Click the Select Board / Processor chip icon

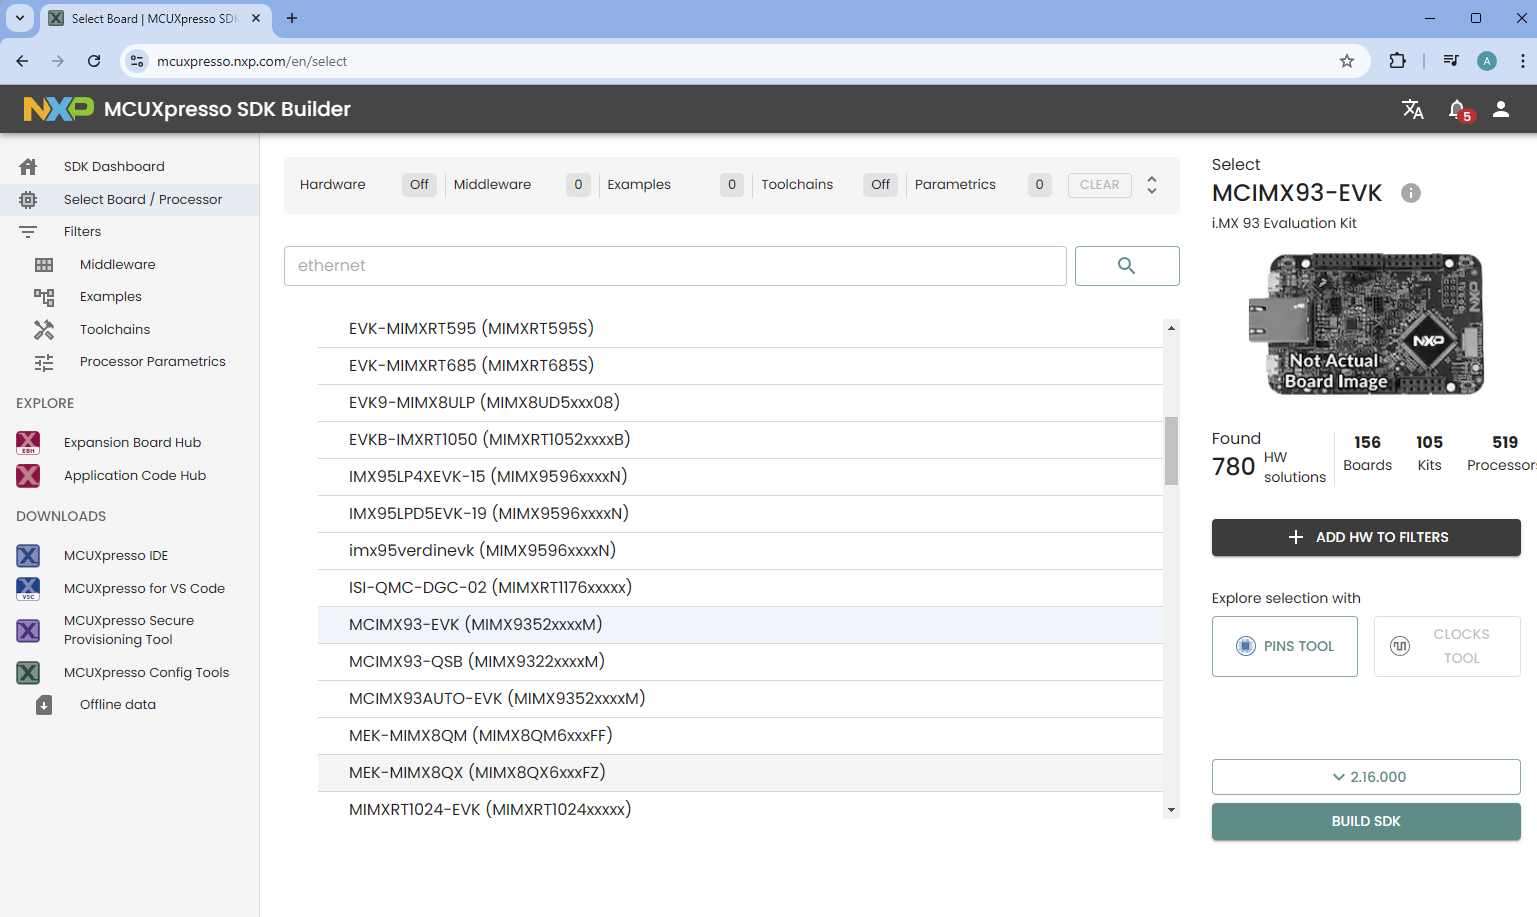point(28,199)
